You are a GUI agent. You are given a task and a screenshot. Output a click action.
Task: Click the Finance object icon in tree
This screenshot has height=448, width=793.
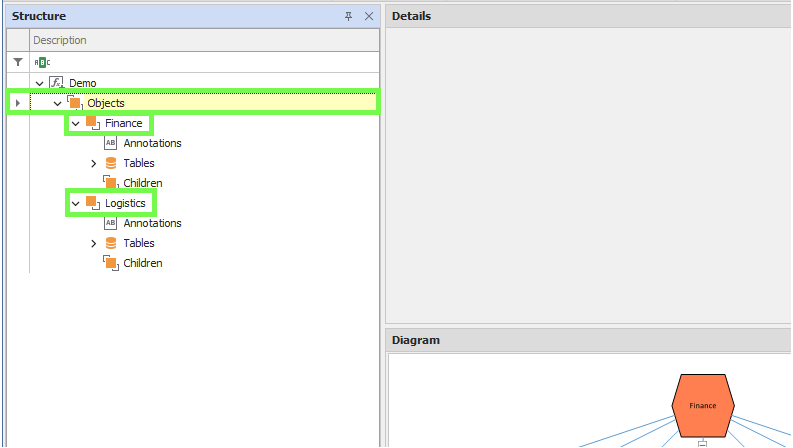92,123
